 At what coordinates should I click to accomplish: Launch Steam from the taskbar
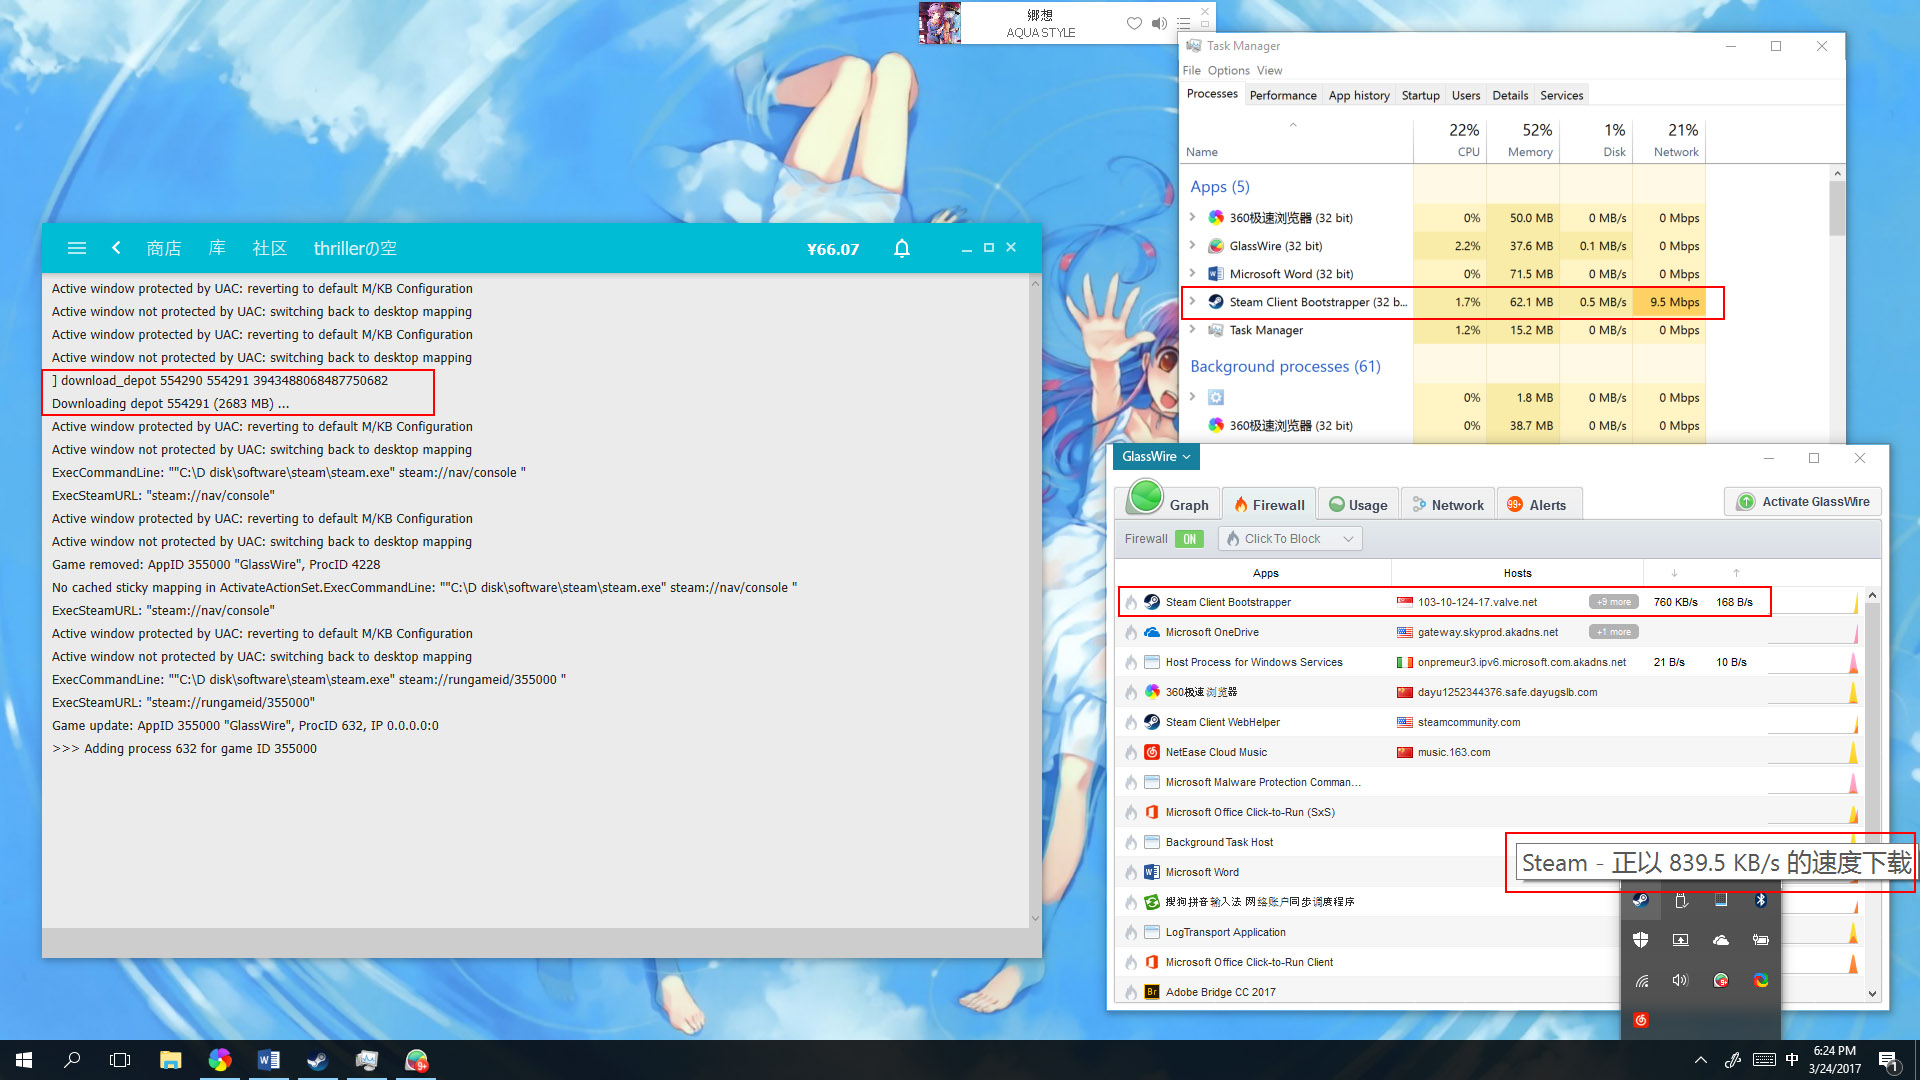point(318,1059)
